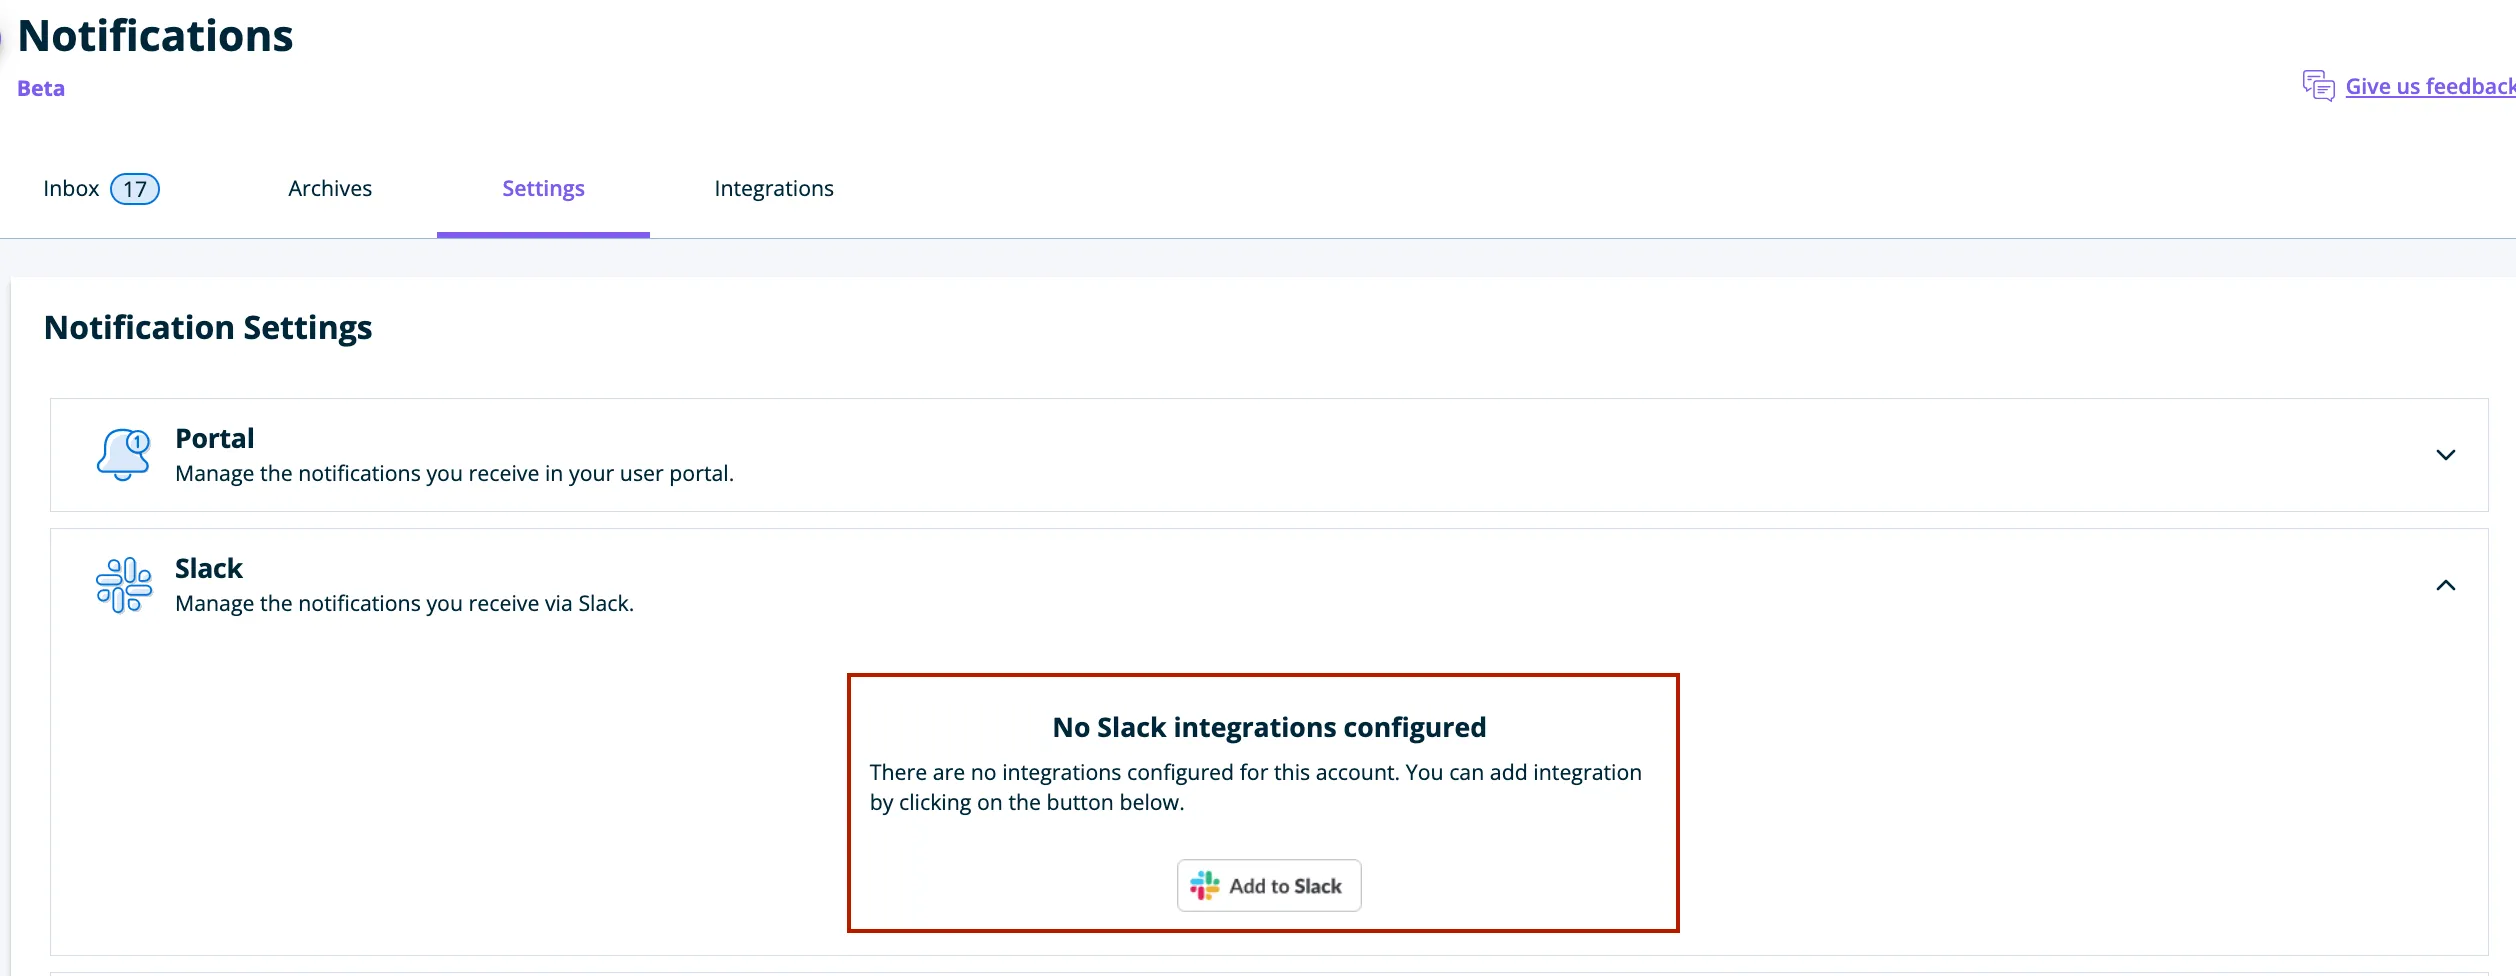Screen dimensions: 2516x976
Task: Click the No Slack integrations configured message
Action: point(1268,727)
